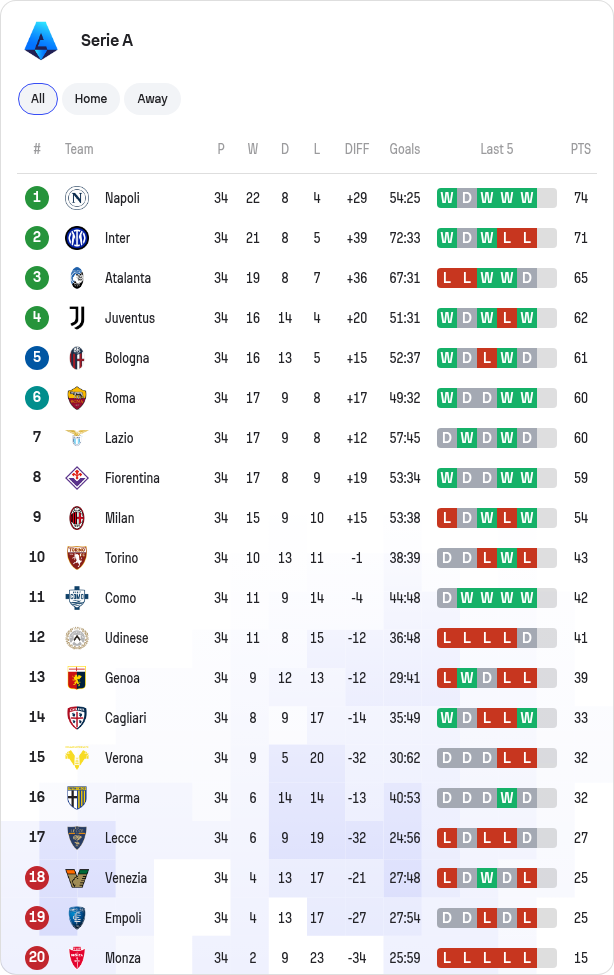Click the Serie A title text
The image size is (614, 975).
[107, 40]
